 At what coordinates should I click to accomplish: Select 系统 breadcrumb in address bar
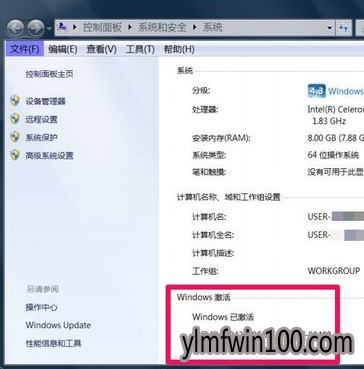[212, 28]
